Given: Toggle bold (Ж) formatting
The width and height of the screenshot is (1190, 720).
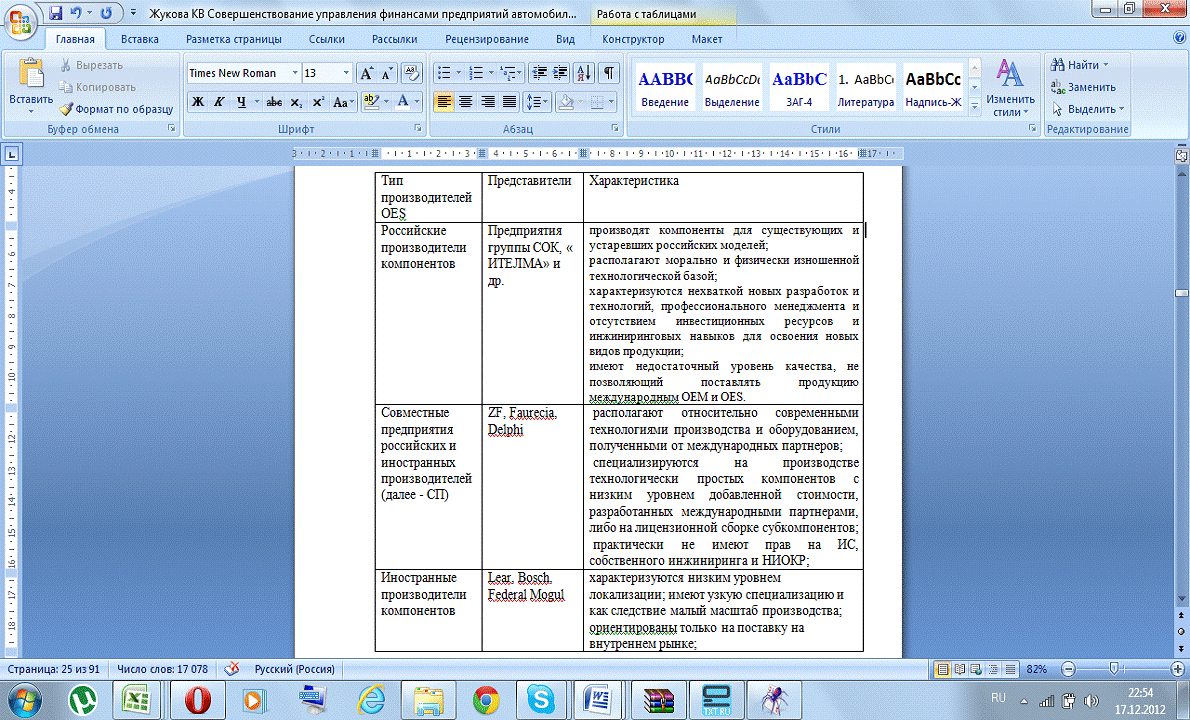Looking at the screenshot, I should (198, 102).
